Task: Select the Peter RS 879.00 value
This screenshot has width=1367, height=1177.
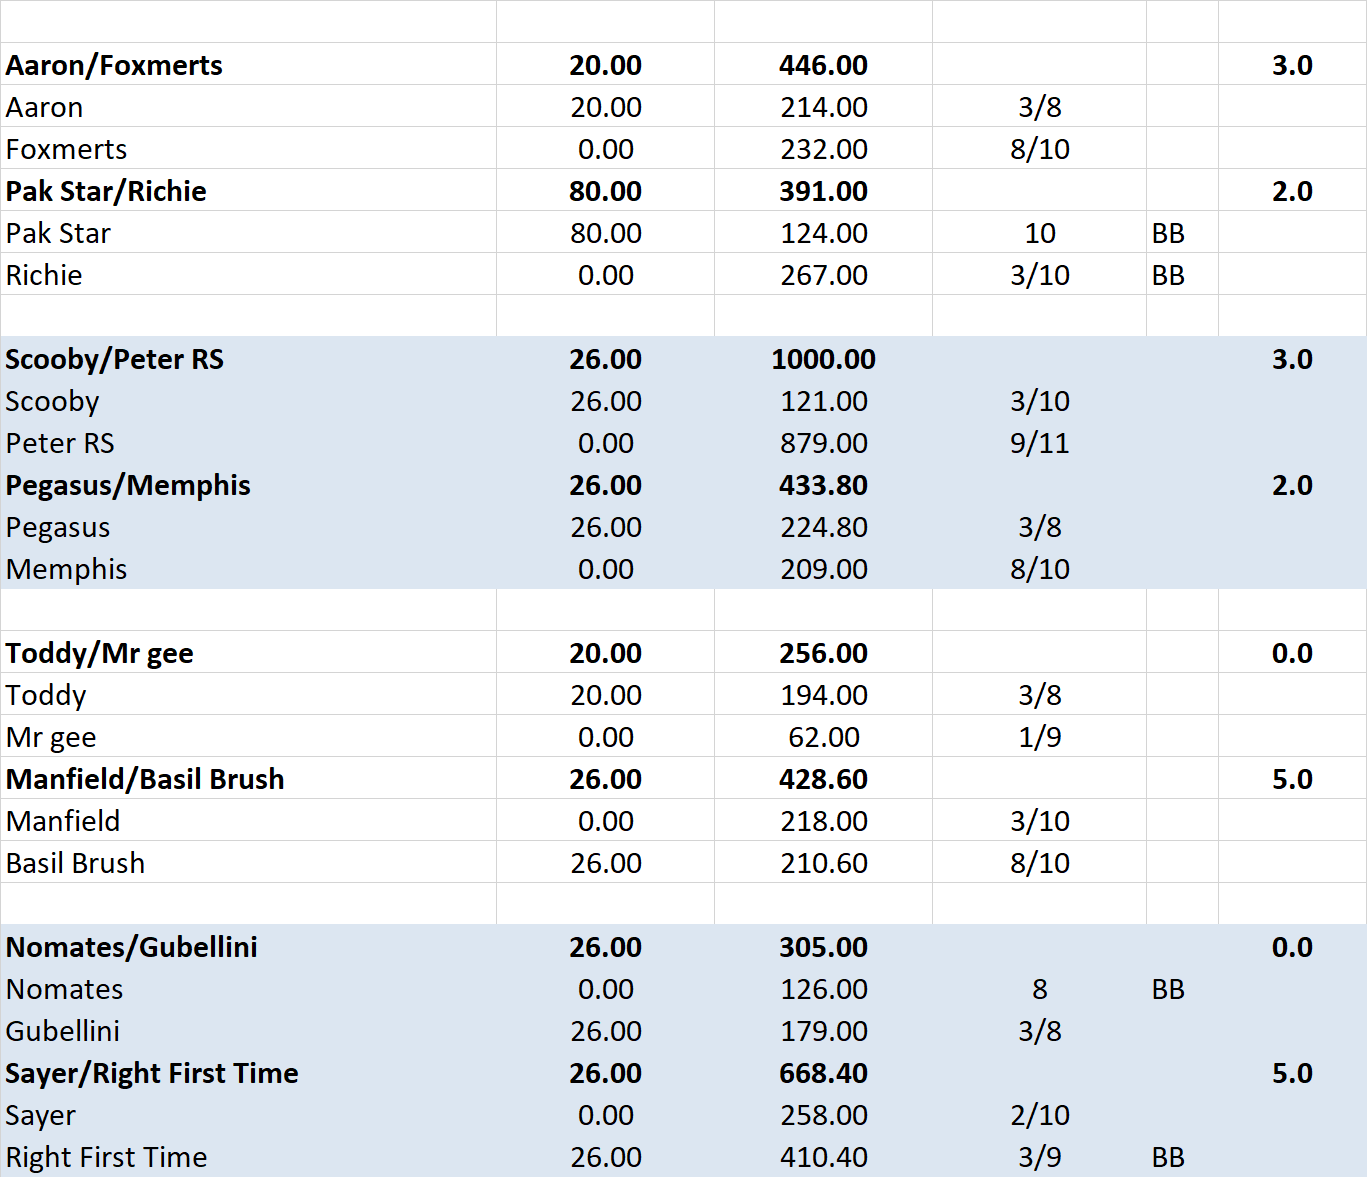Action: (823, 443)
